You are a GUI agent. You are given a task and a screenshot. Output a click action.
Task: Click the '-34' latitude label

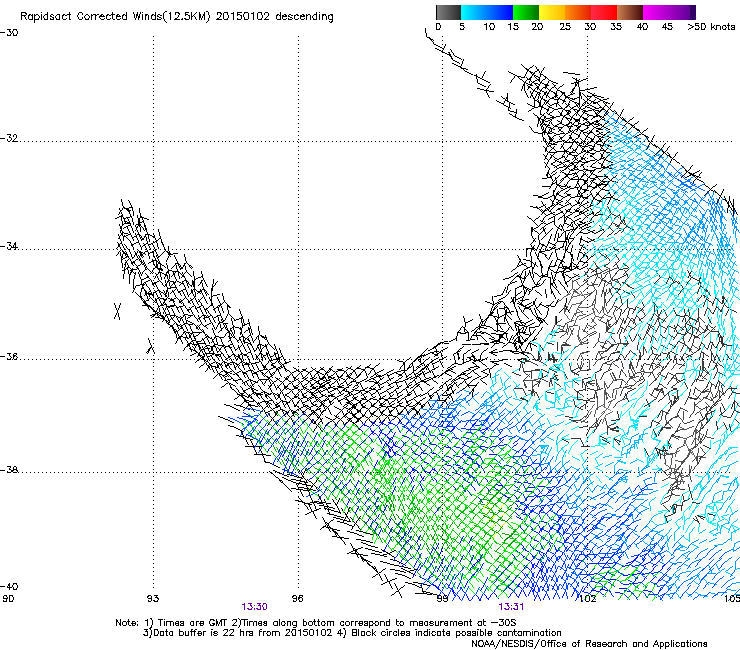pyautogui.click(x=9, y=246)
